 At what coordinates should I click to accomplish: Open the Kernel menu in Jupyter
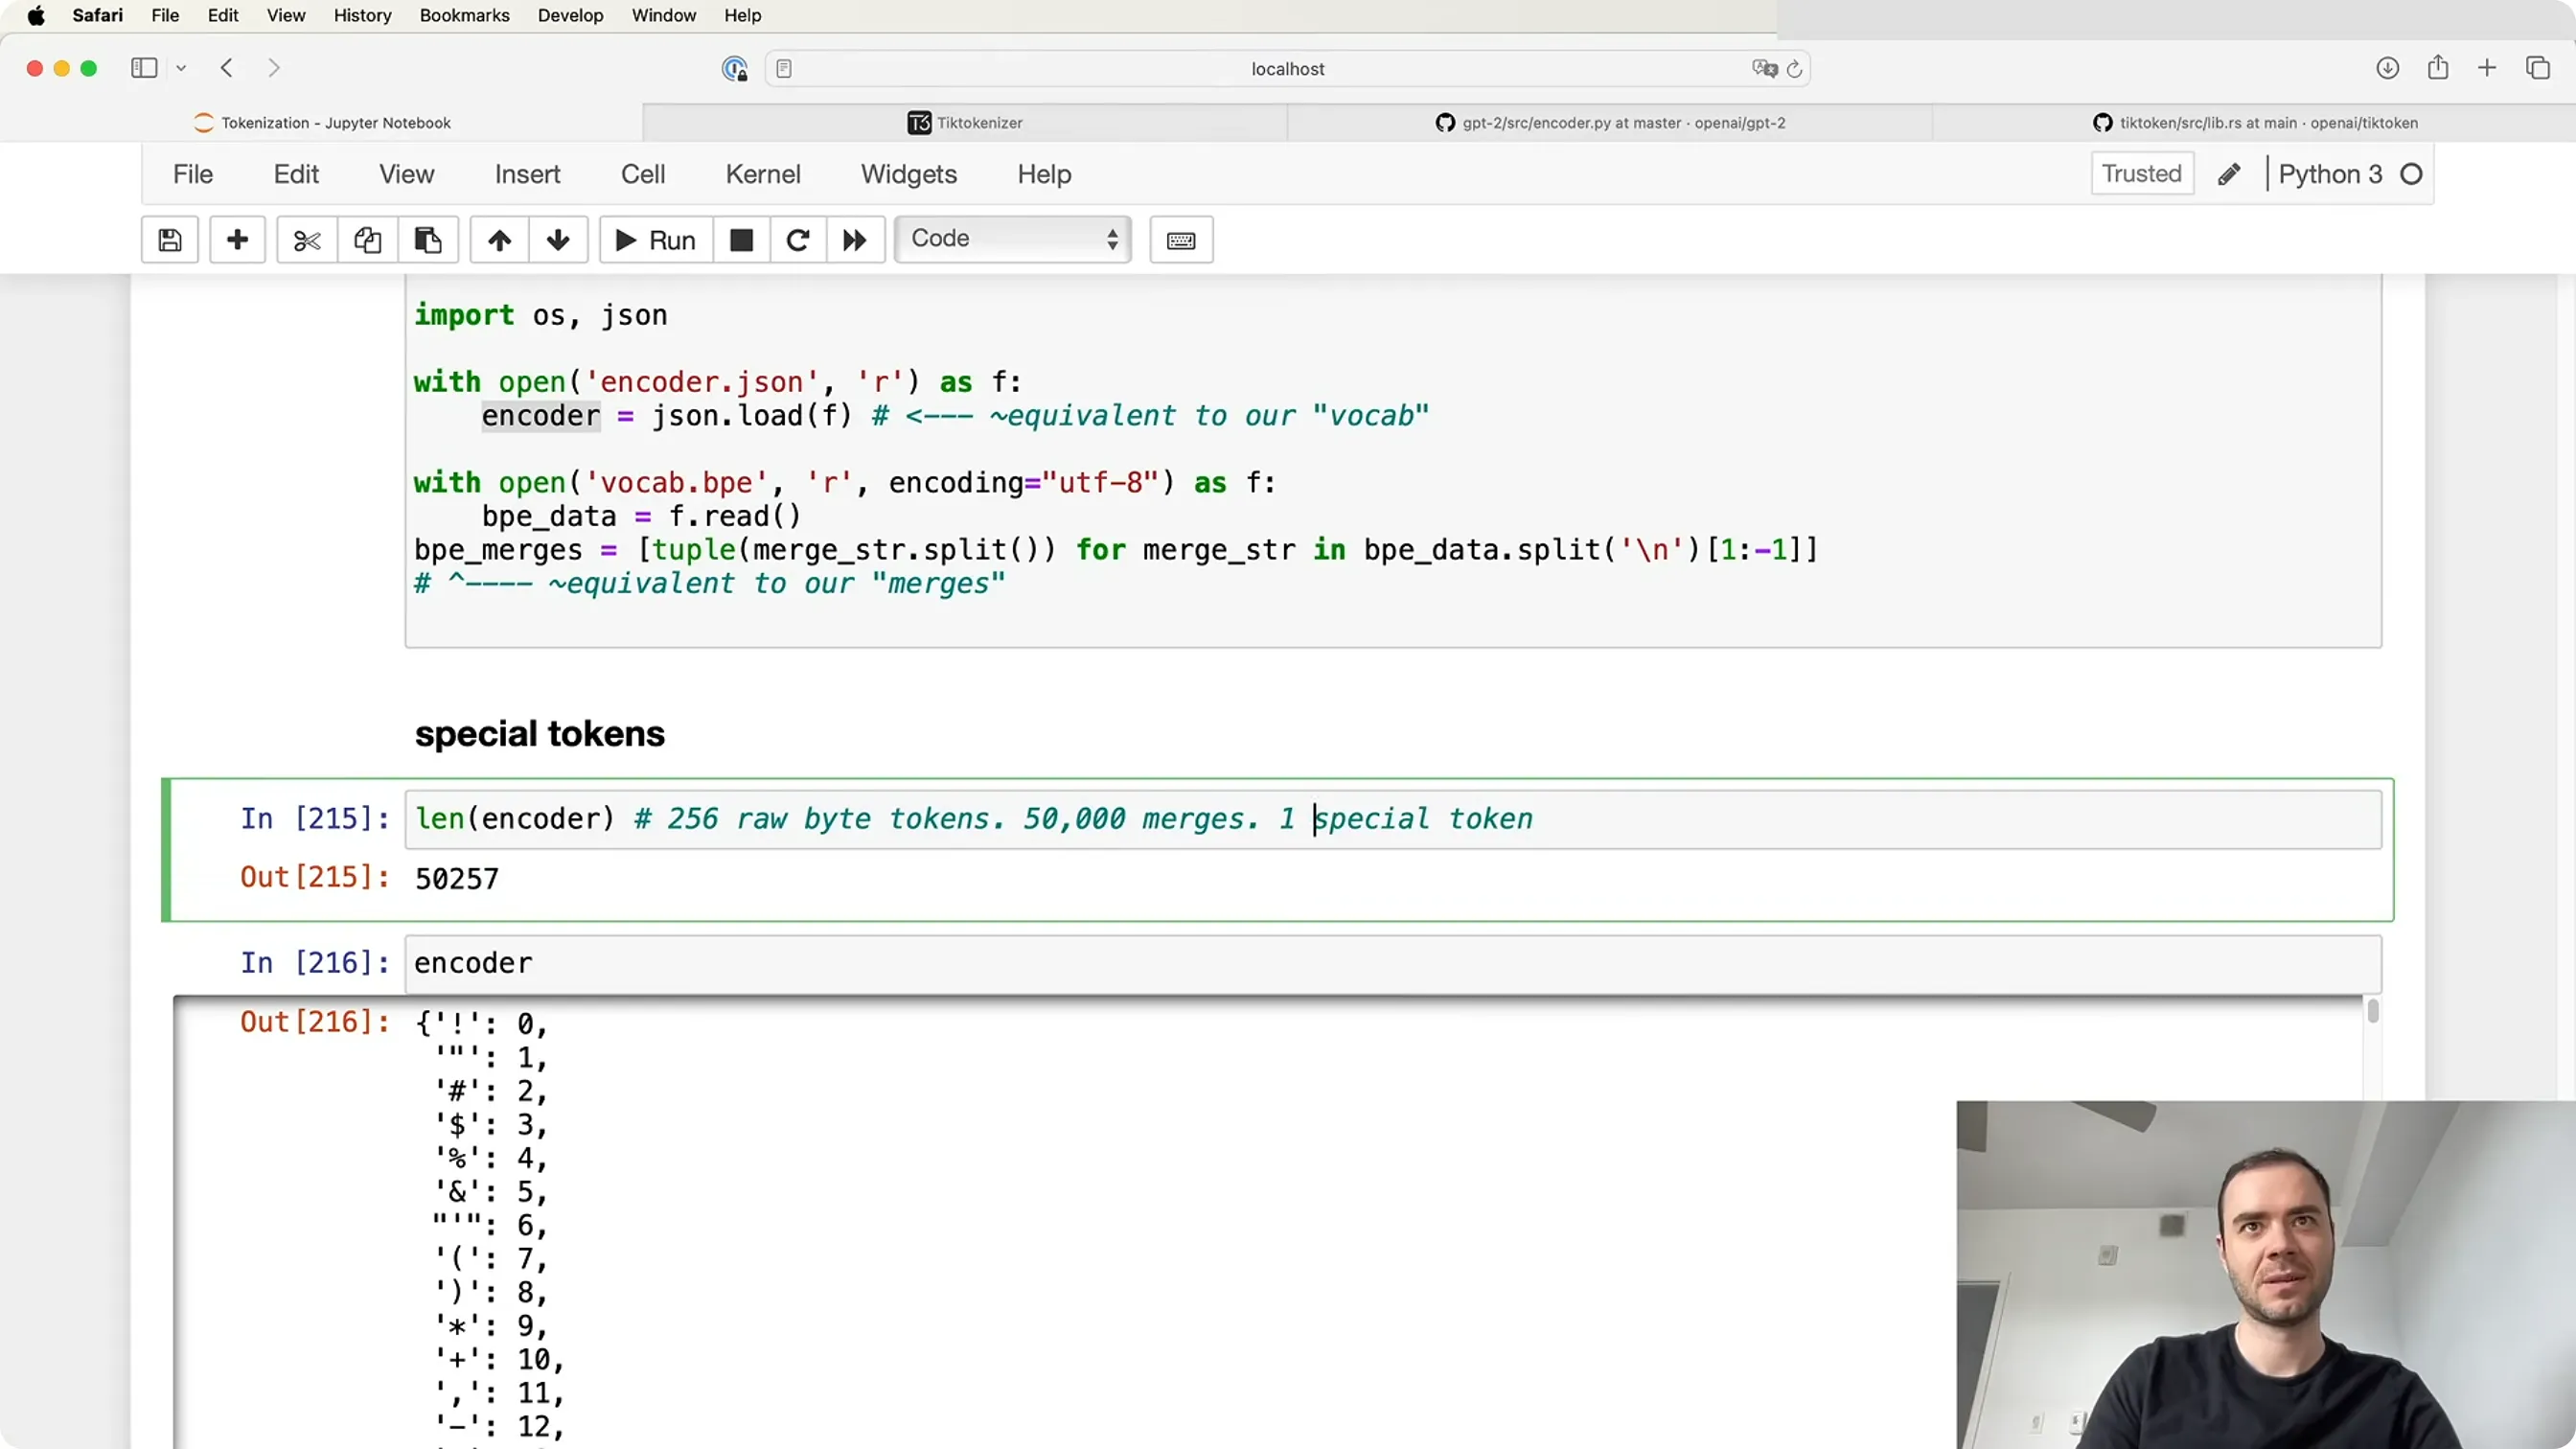(x=763, y=174)
